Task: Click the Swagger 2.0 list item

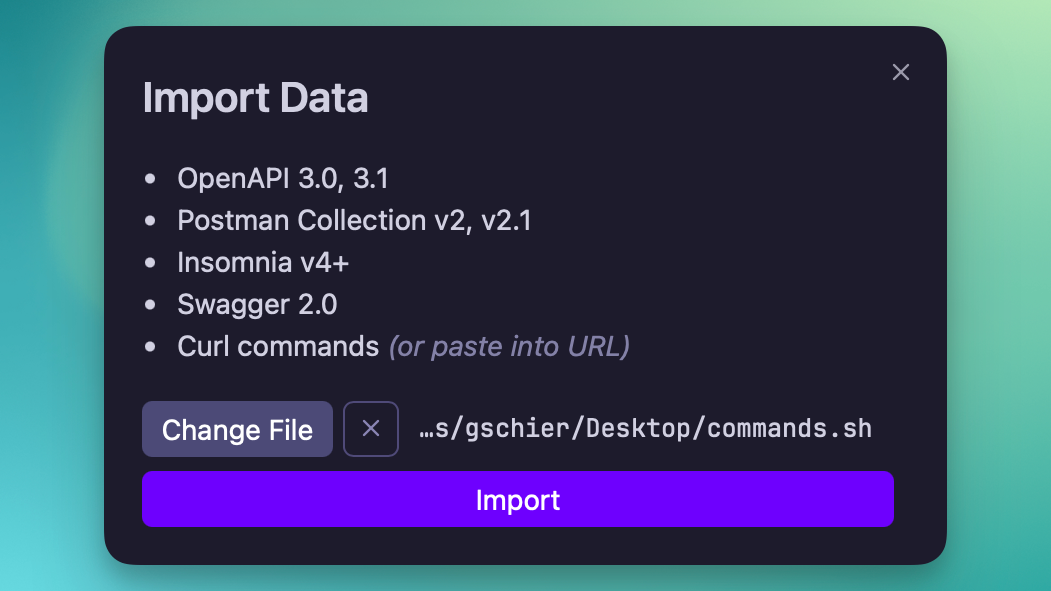Action: pos(257,305)
